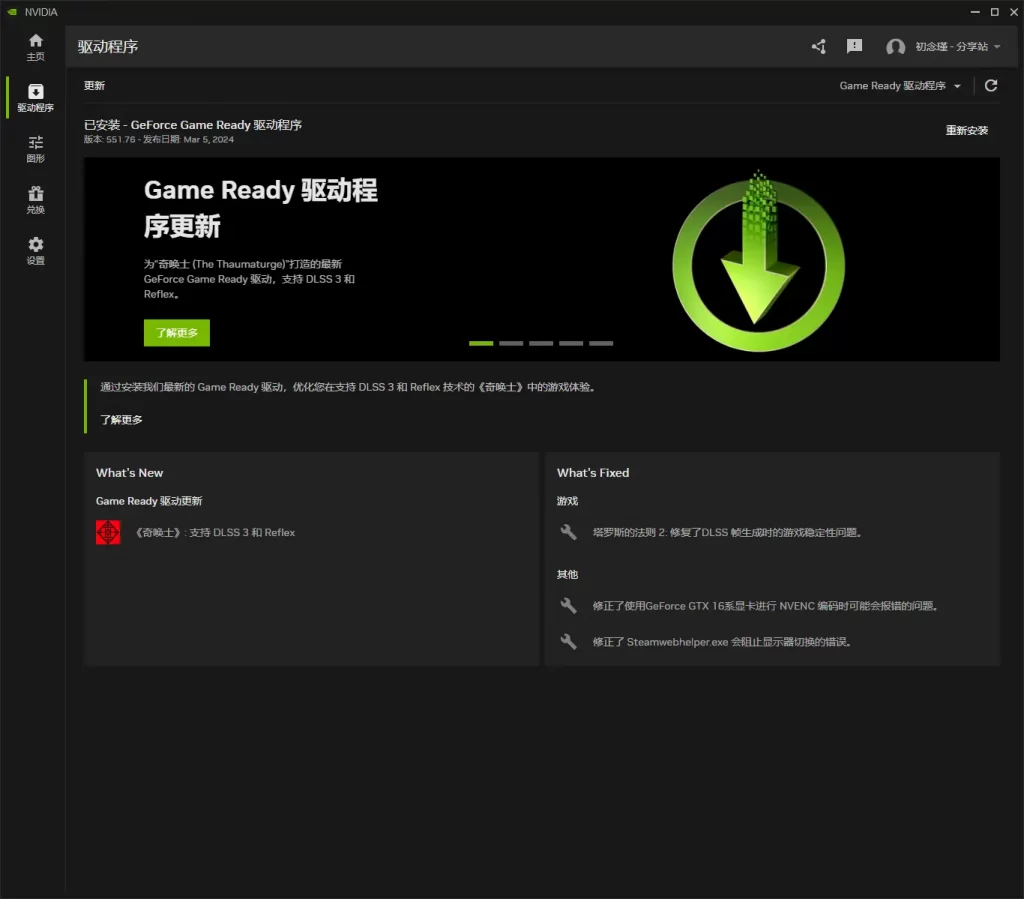Select the Drivers (驱动程序) sidebar item
This screenshot has height=899, width=1024.
point(35,99)
